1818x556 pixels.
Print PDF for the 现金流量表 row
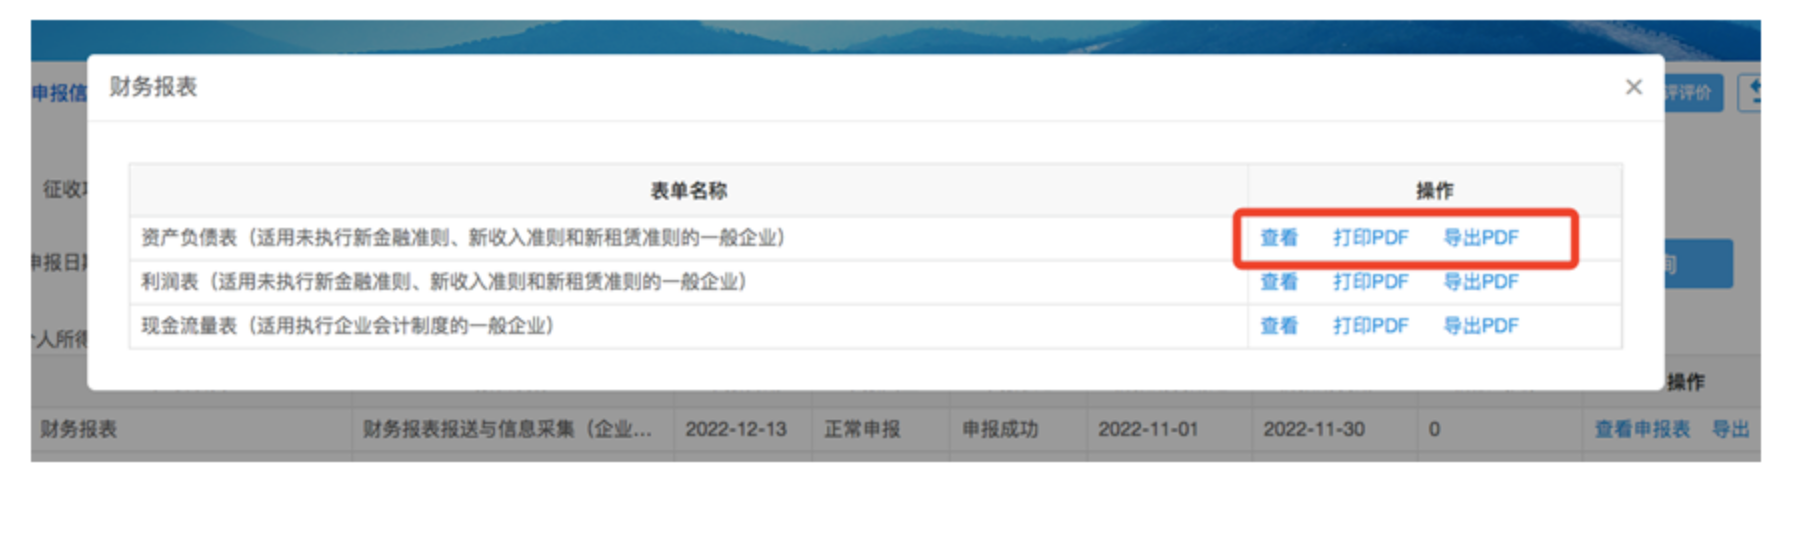tap(1370, 326)
